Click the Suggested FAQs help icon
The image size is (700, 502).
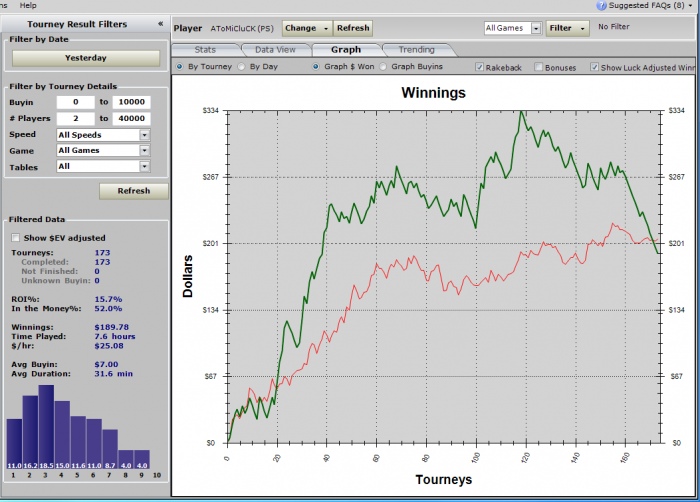click(601, 5)
